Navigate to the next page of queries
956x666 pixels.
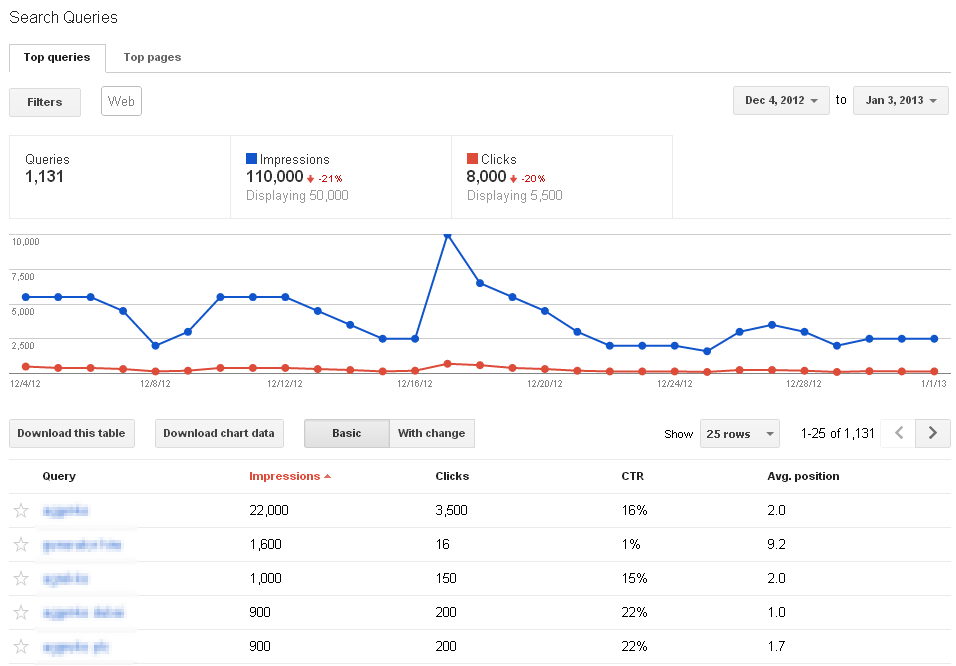coord(932,433)
